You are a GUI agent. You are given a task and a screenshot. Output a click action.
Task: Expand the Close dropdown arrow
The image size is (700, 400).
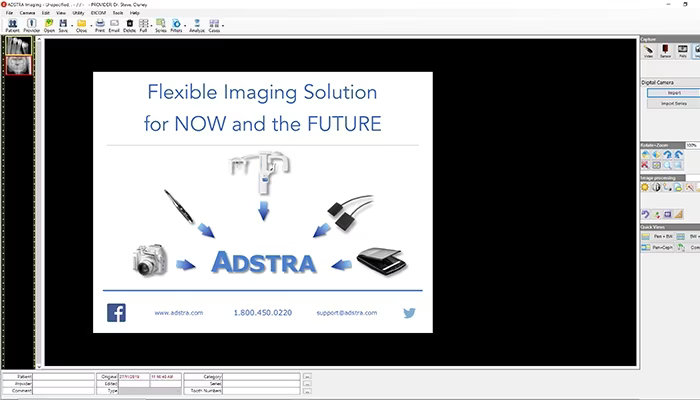click(91, 25)
